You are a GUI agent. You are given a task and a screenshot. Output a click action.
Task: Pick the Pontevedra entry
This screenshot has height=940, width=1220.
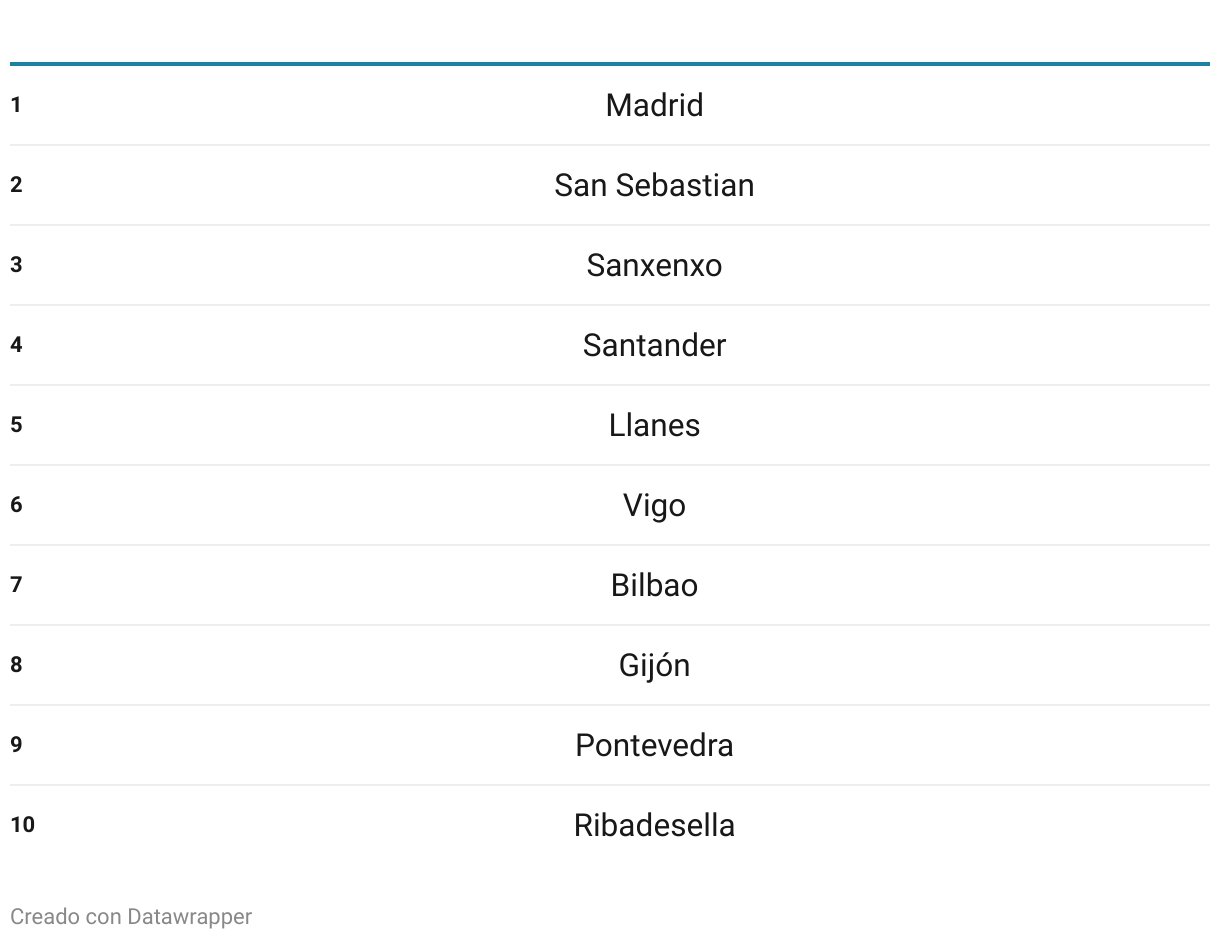click(x=654, y=745)
